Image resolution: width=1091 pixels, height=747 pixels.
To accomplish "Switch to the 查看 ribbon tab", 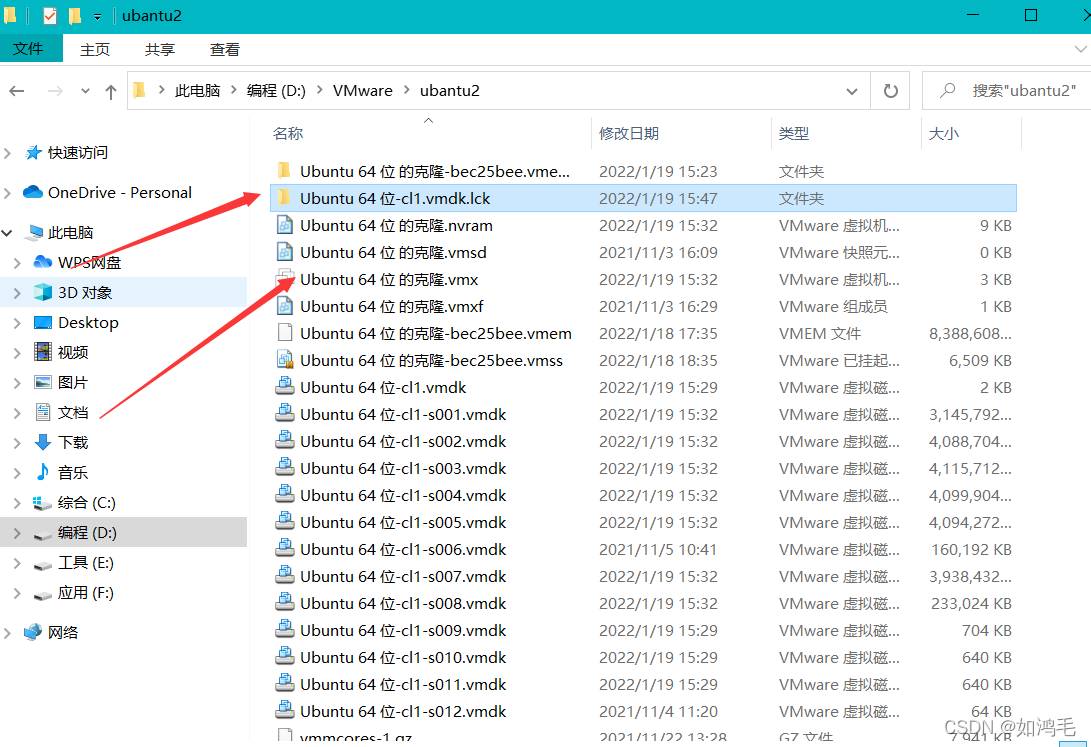I will click(x=225, y=49).
